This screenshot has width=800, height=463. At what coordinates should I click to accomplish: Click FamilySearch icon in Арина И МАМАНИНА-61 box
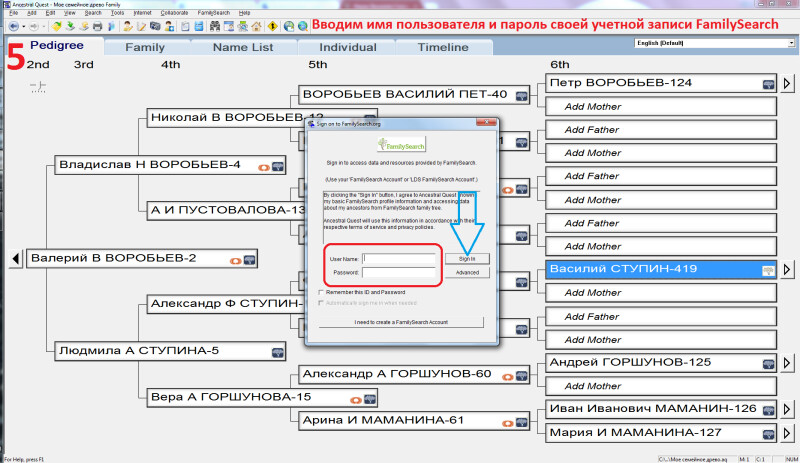[x=521, y=422]
